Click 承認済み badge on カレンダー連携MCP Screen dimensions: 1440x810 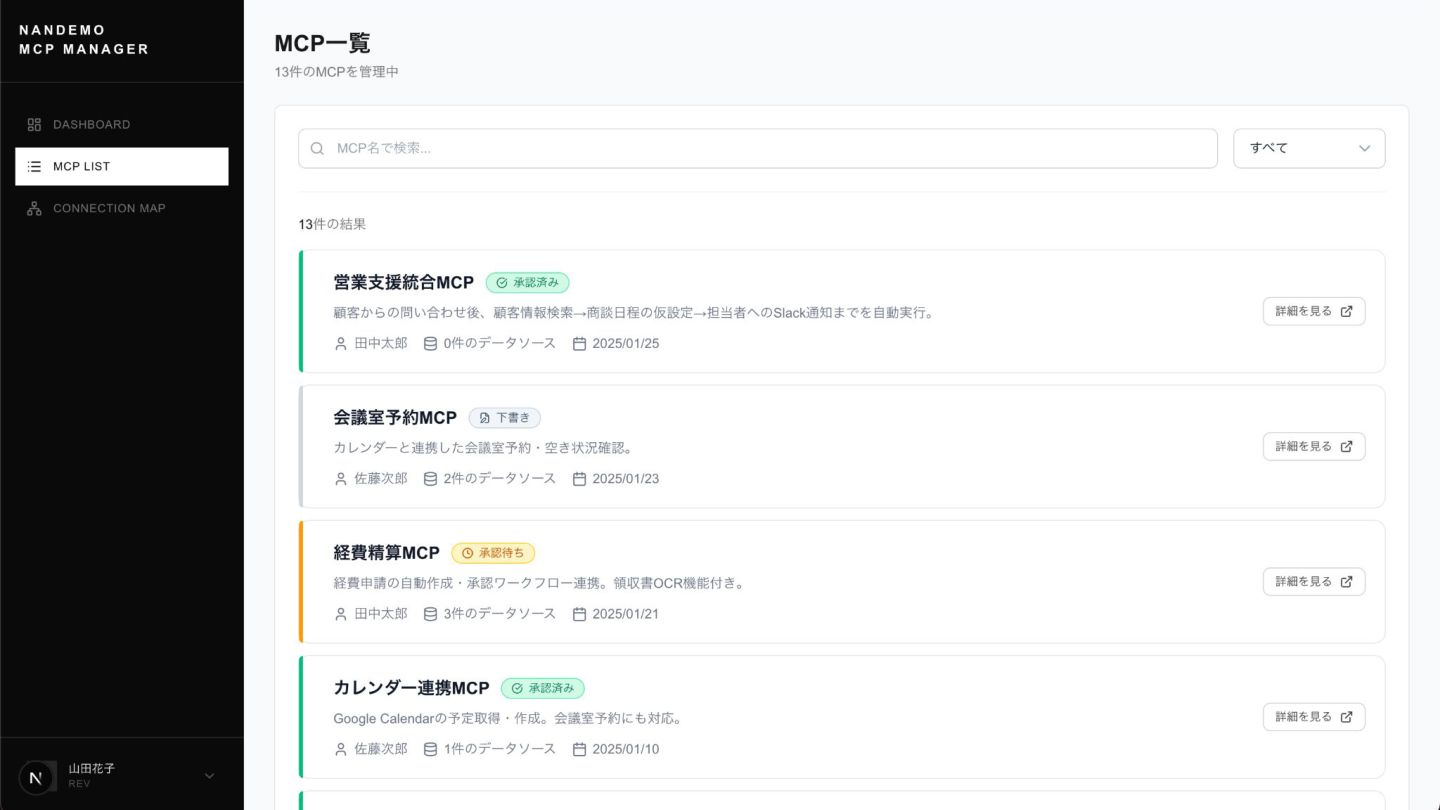pos(543,688)
